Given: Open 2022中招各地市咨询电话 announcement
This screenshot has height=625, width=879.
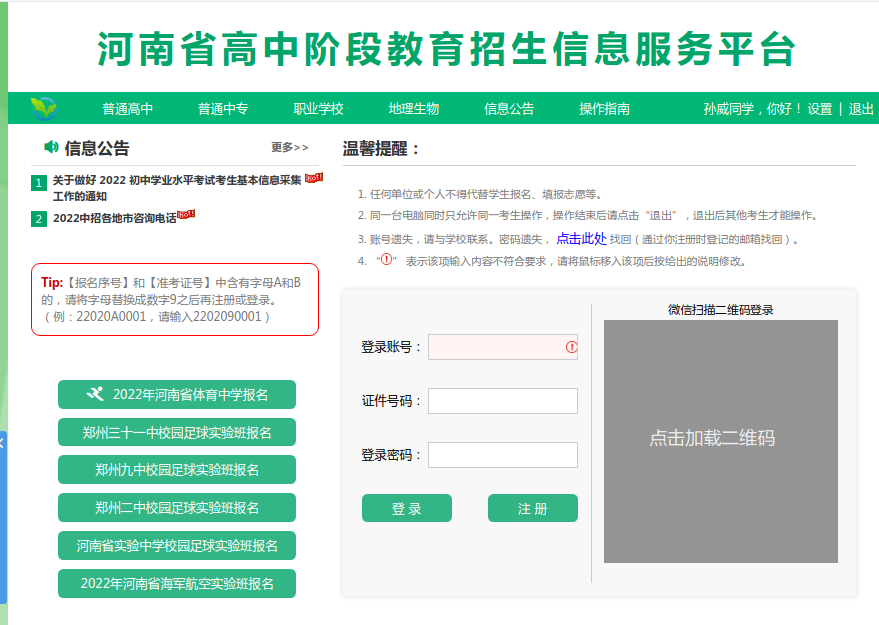Looking at the screenshot, I should coord(114,218).
